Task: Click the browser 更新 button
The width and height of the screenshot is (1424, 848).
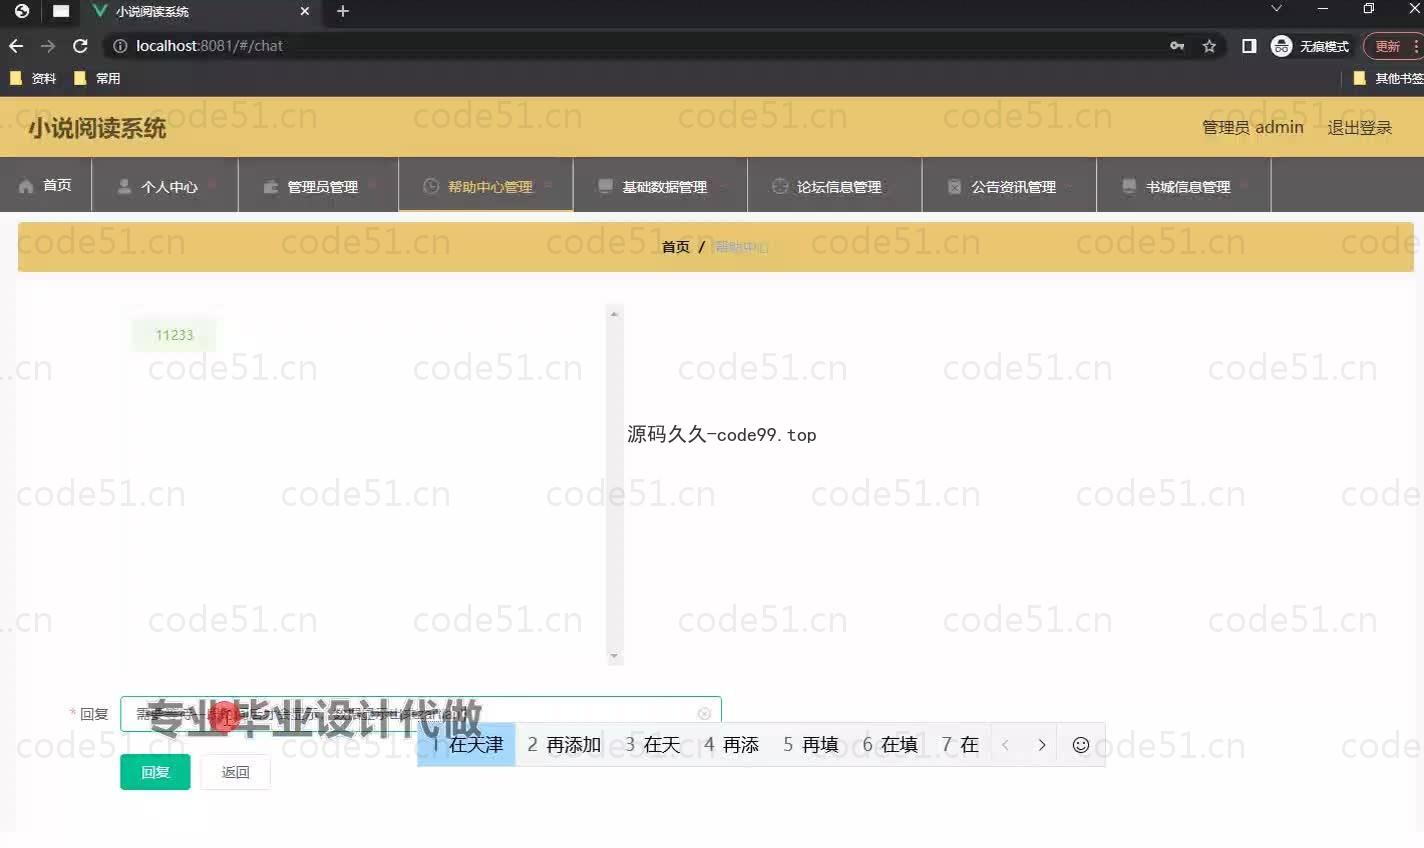Action: coord(1391,46)
